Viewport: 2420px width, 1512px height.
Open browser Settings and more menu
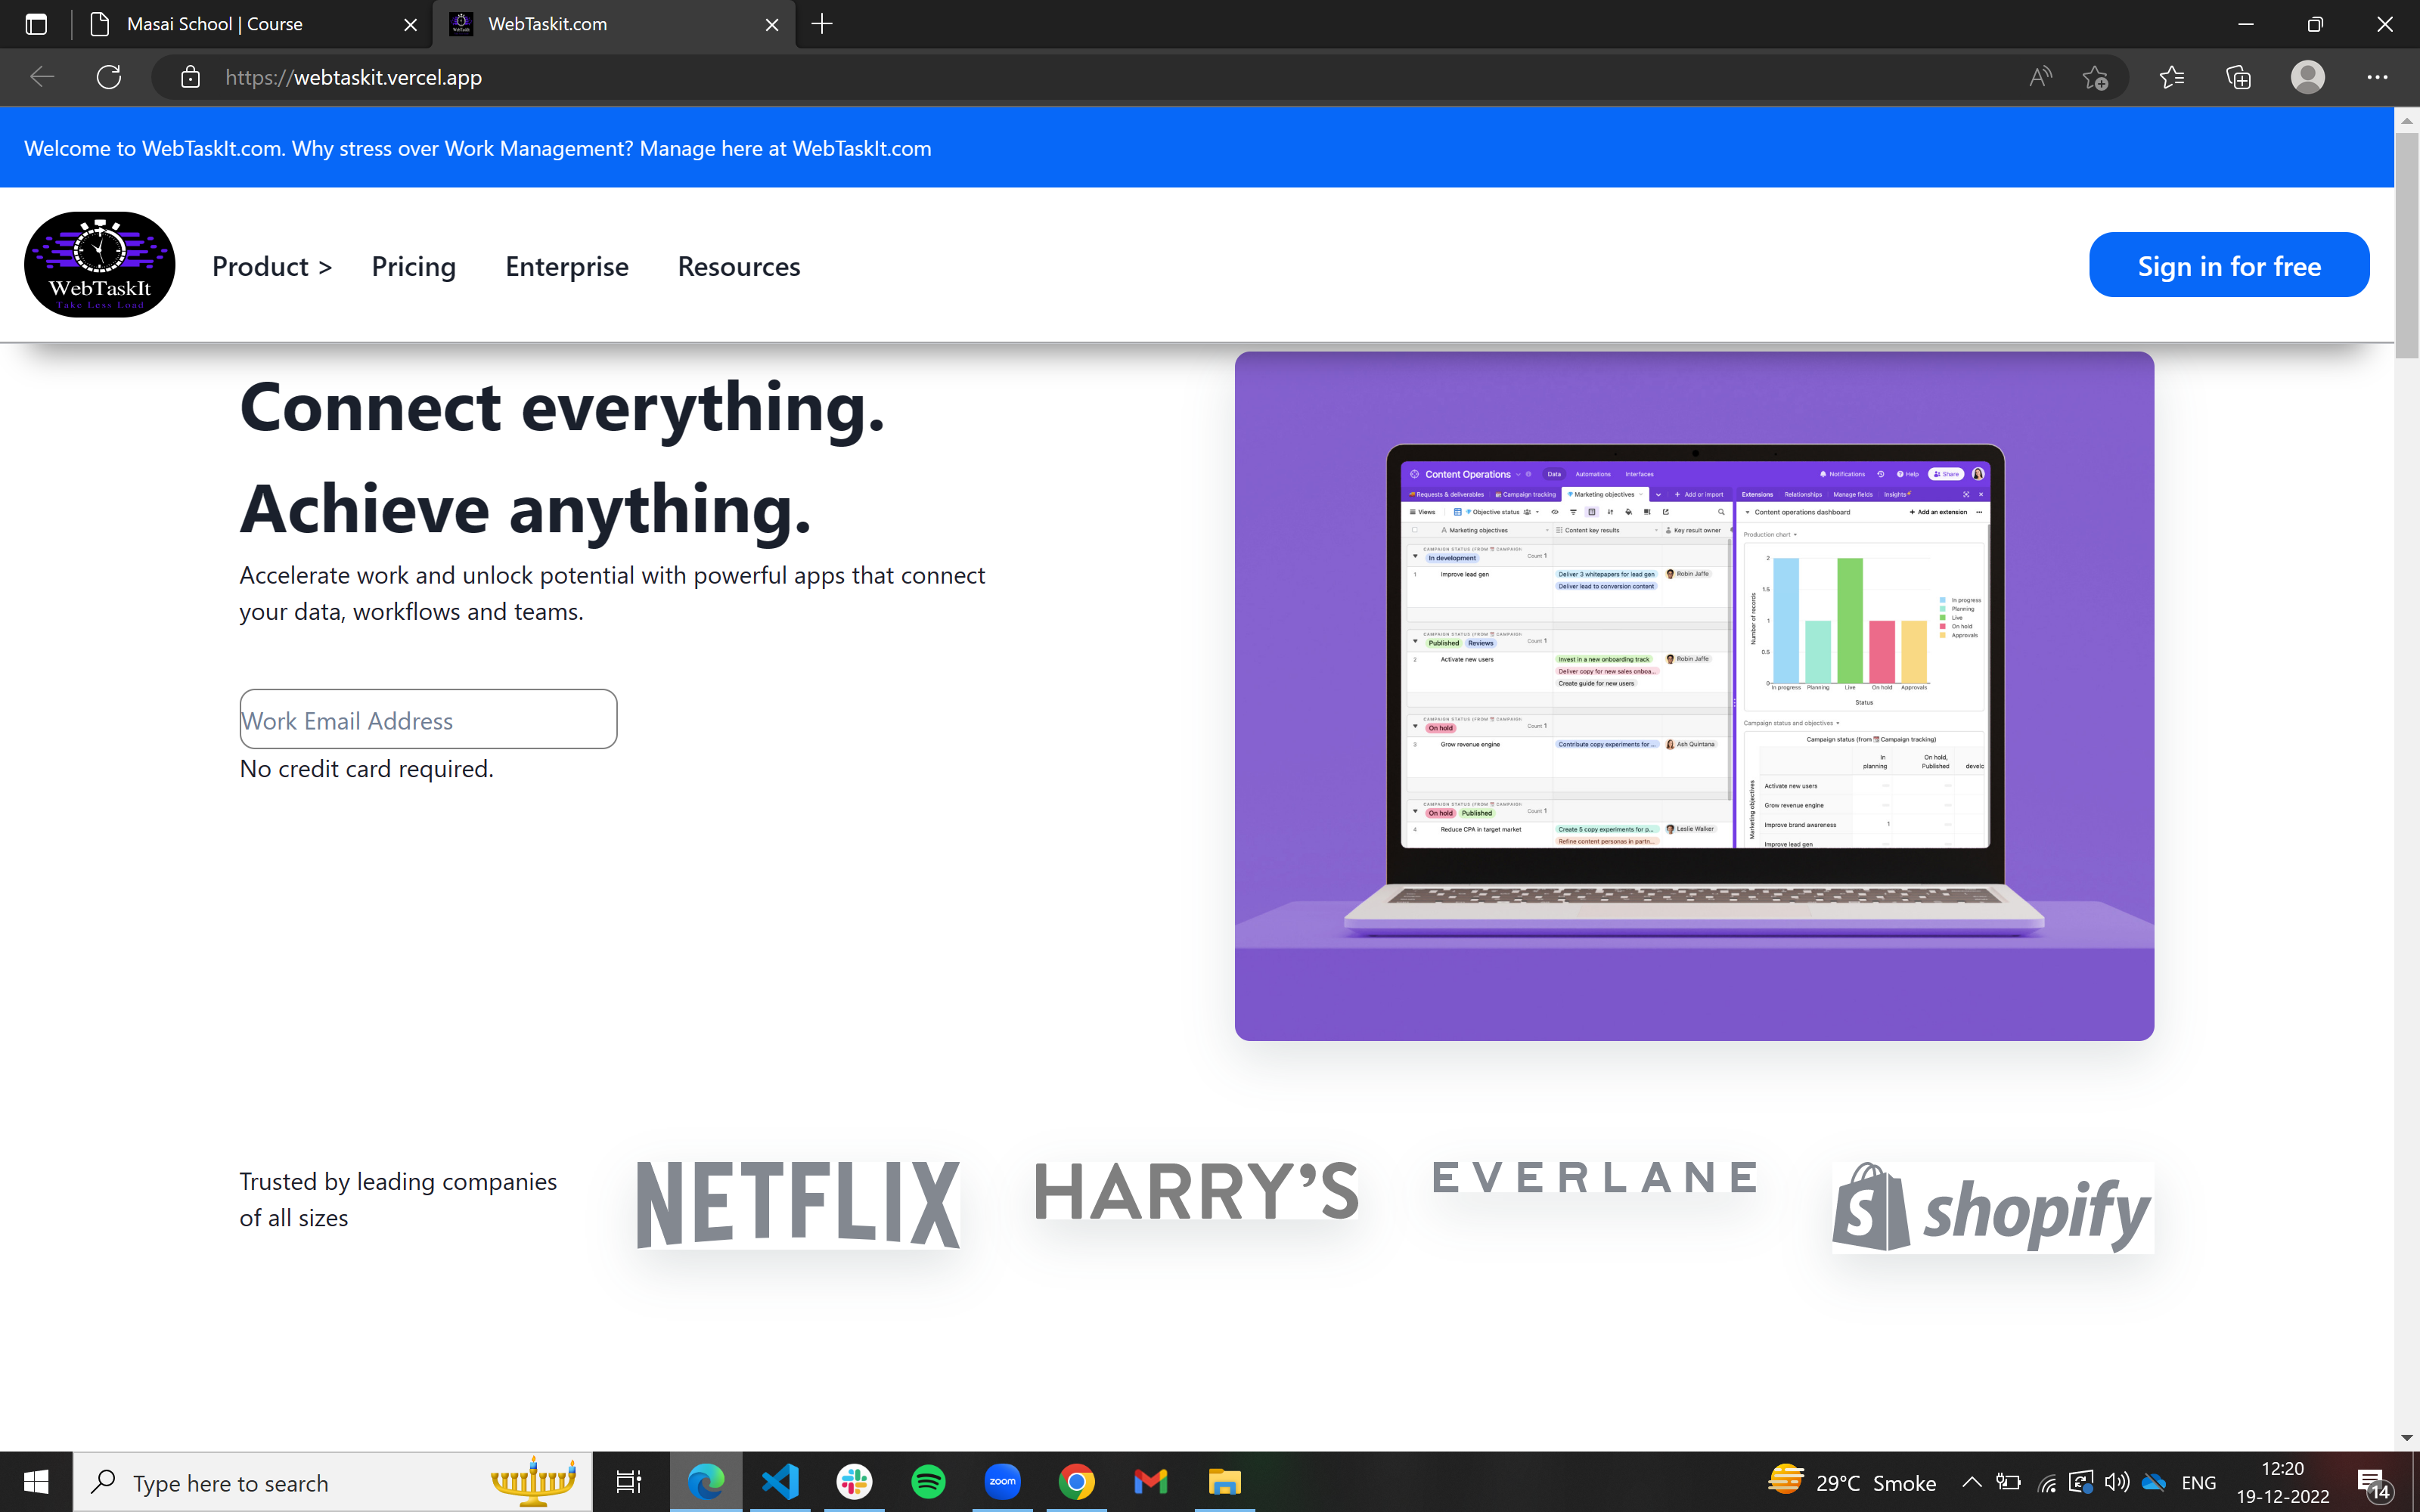point(2377,77)
